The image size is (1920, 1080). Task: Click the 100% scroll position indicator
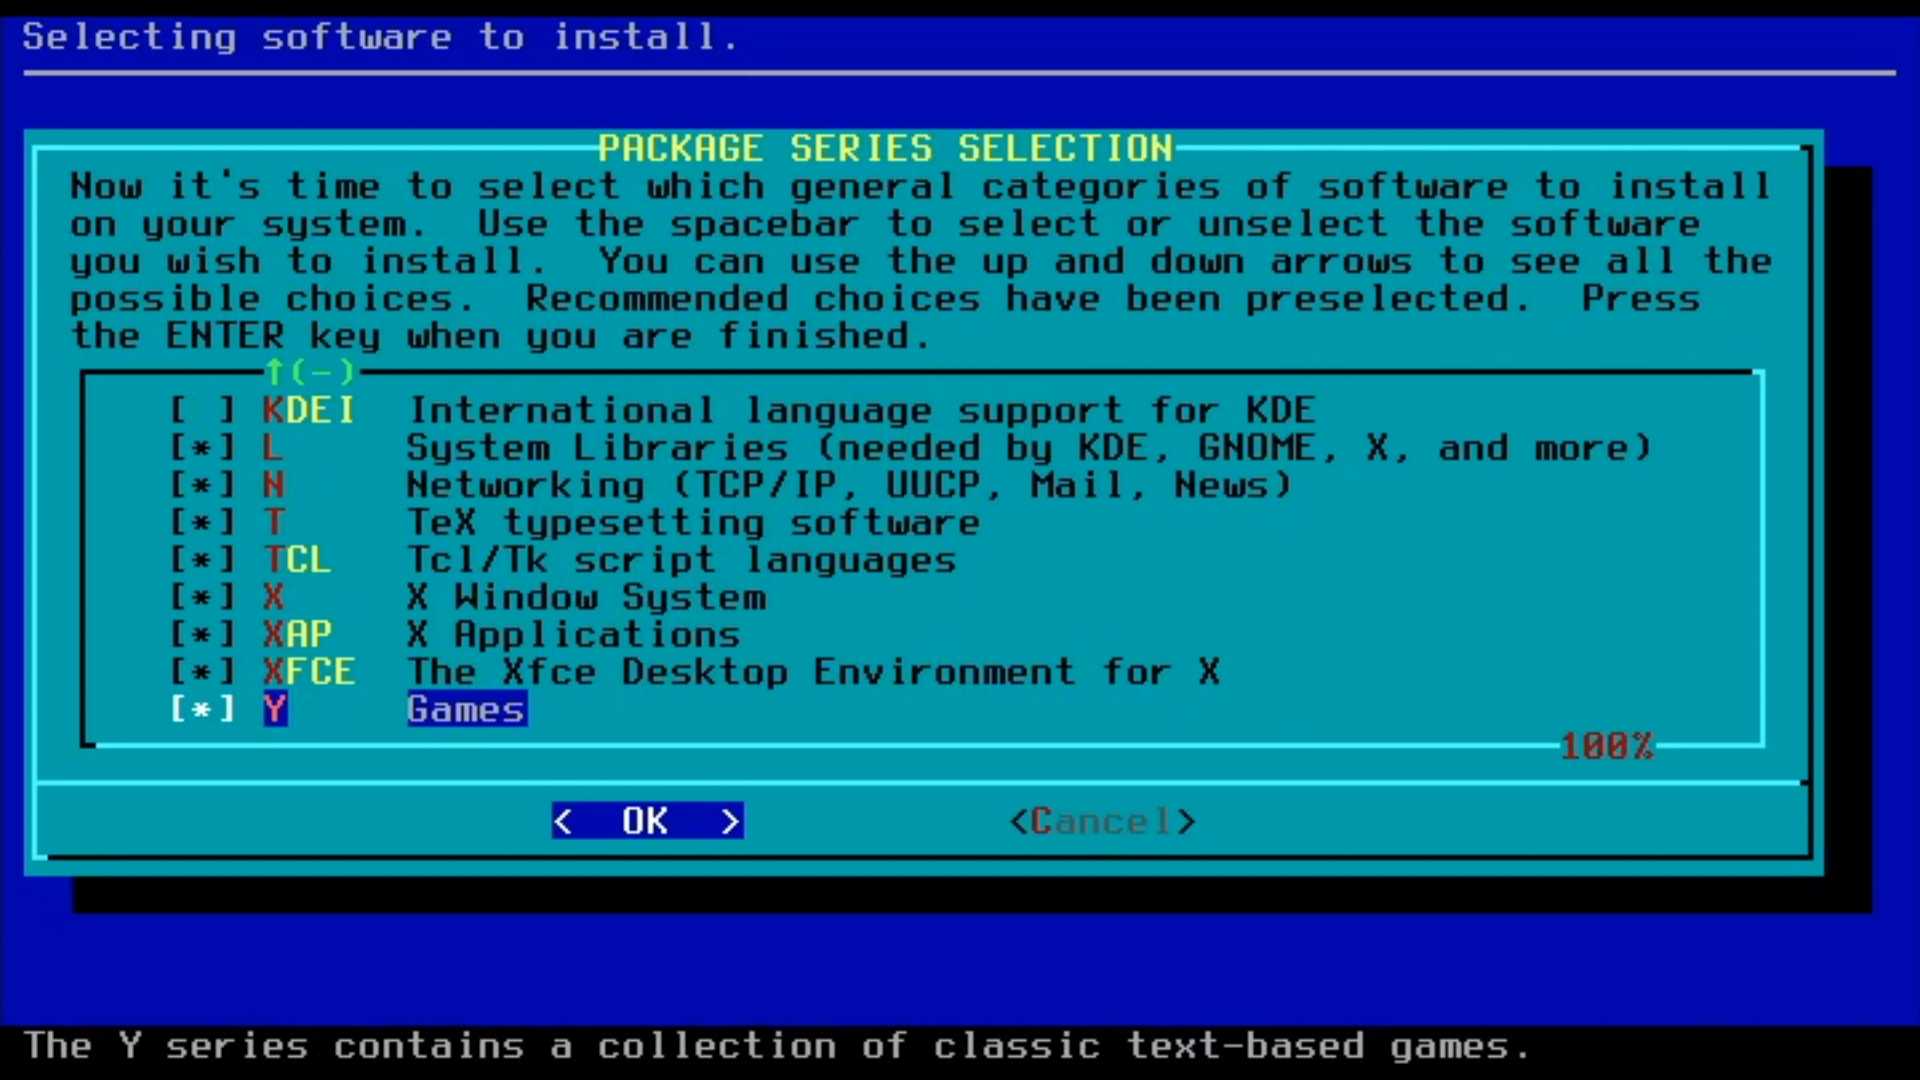click(1606, 746)
